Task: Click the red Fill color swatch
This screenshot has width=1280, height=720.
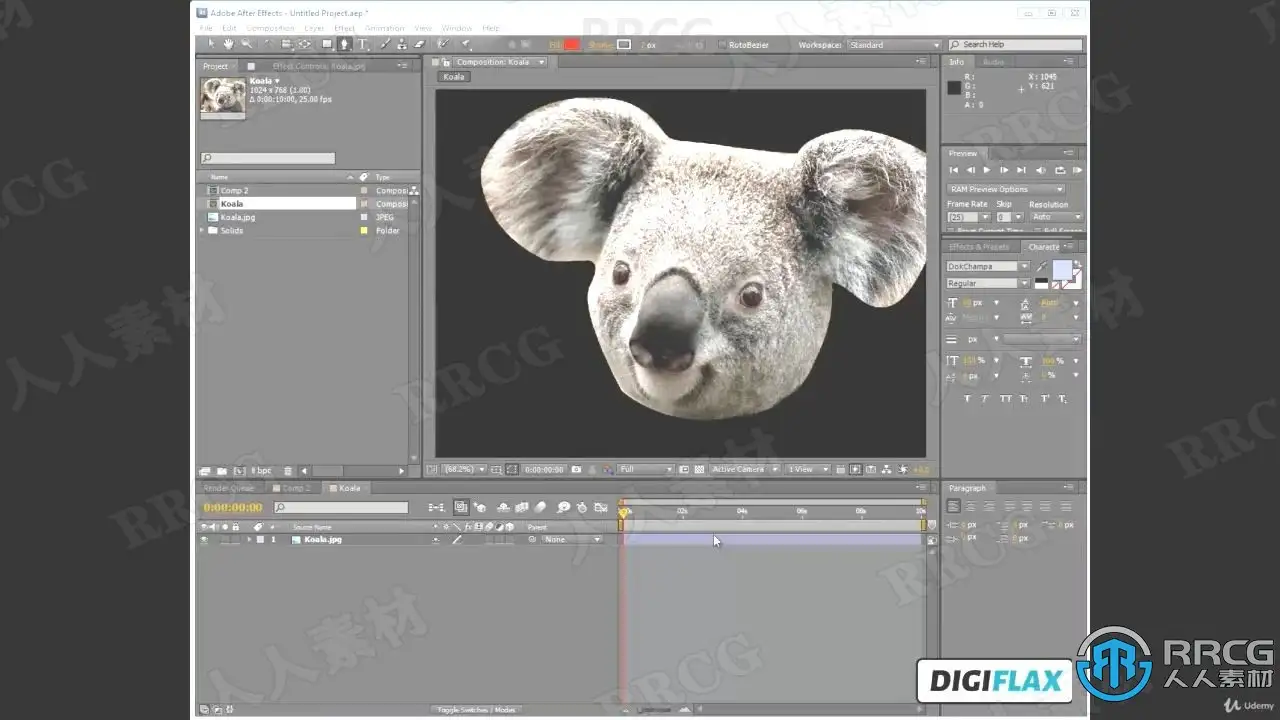Action: (x=572, y=44)
